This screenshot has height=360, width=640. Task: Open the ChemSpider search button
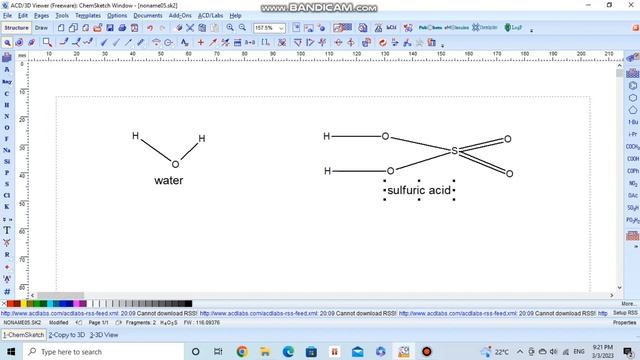(485, 28)
